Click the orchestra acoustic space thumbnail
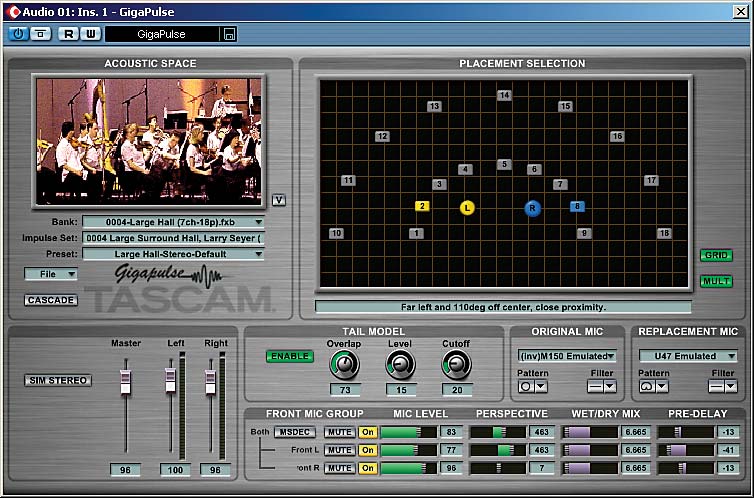754x498 pixels. click(149, 142)
